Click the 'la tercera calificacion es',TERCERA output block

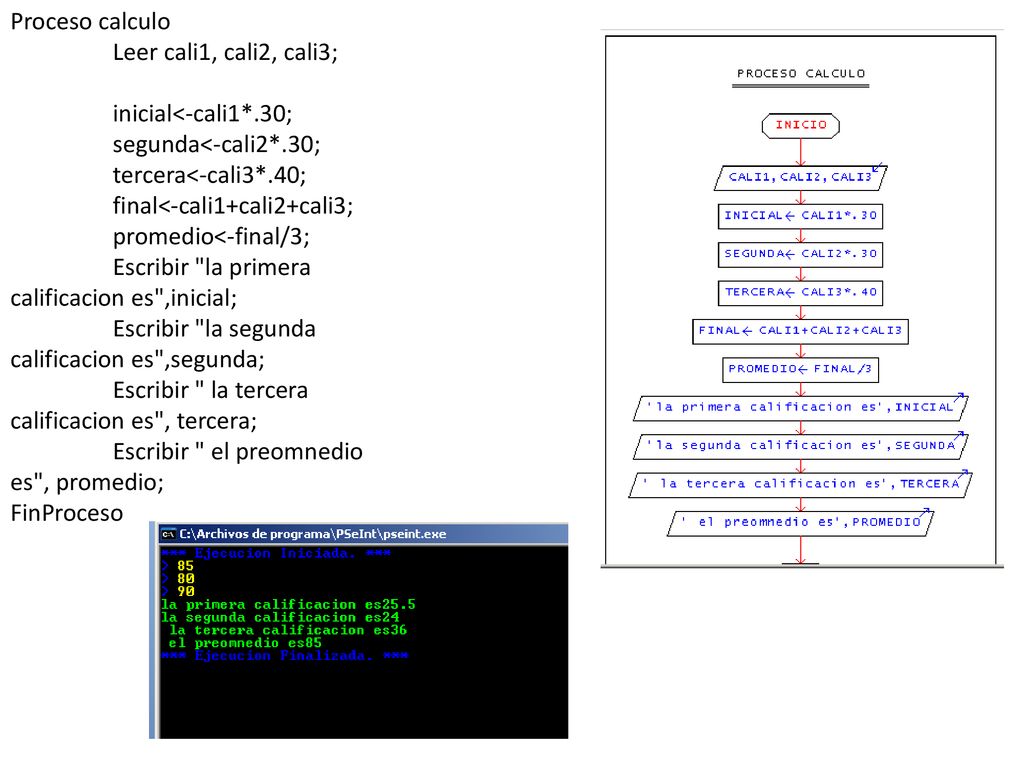(801, 485)
